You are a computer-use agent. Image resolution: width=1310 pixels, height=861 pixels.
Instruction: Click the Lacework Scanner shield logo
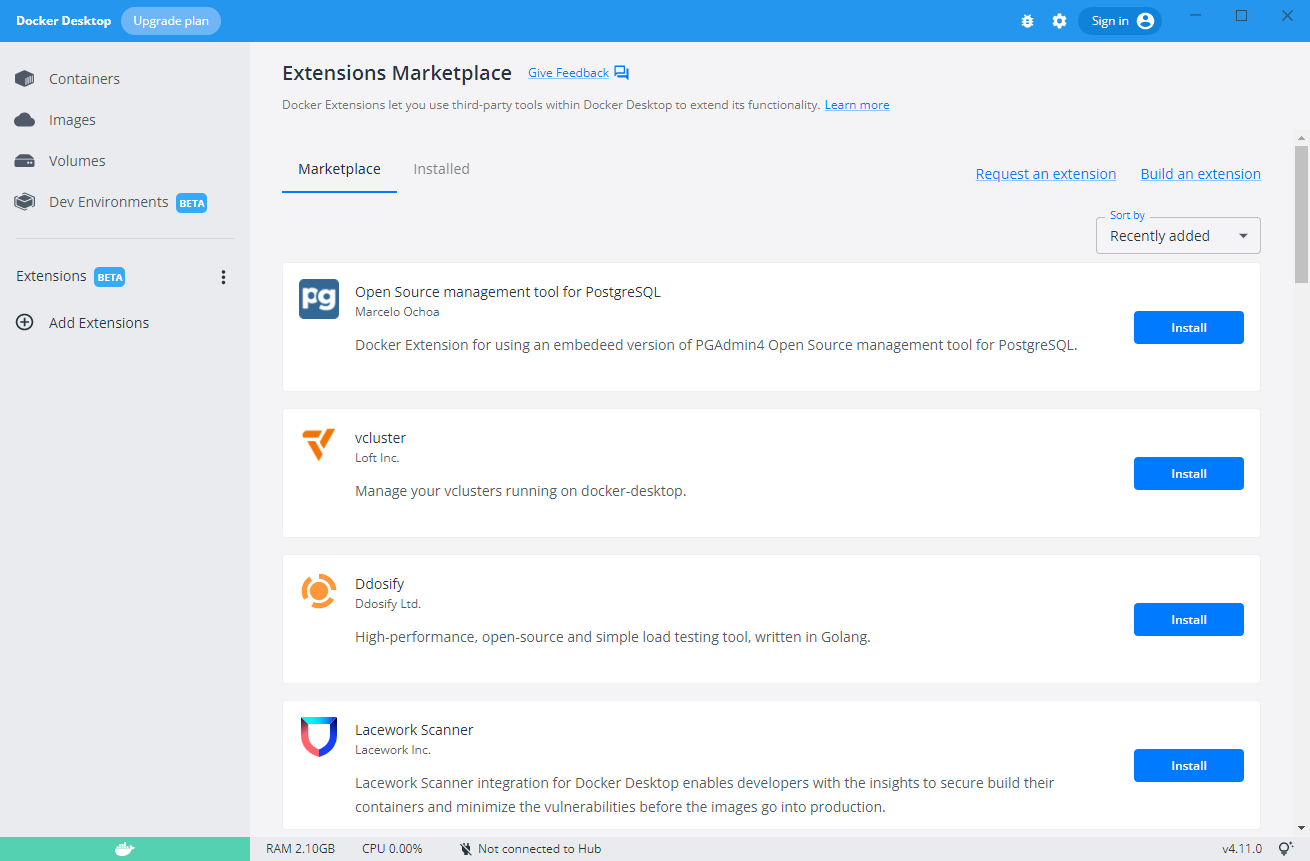pos(319,737)
